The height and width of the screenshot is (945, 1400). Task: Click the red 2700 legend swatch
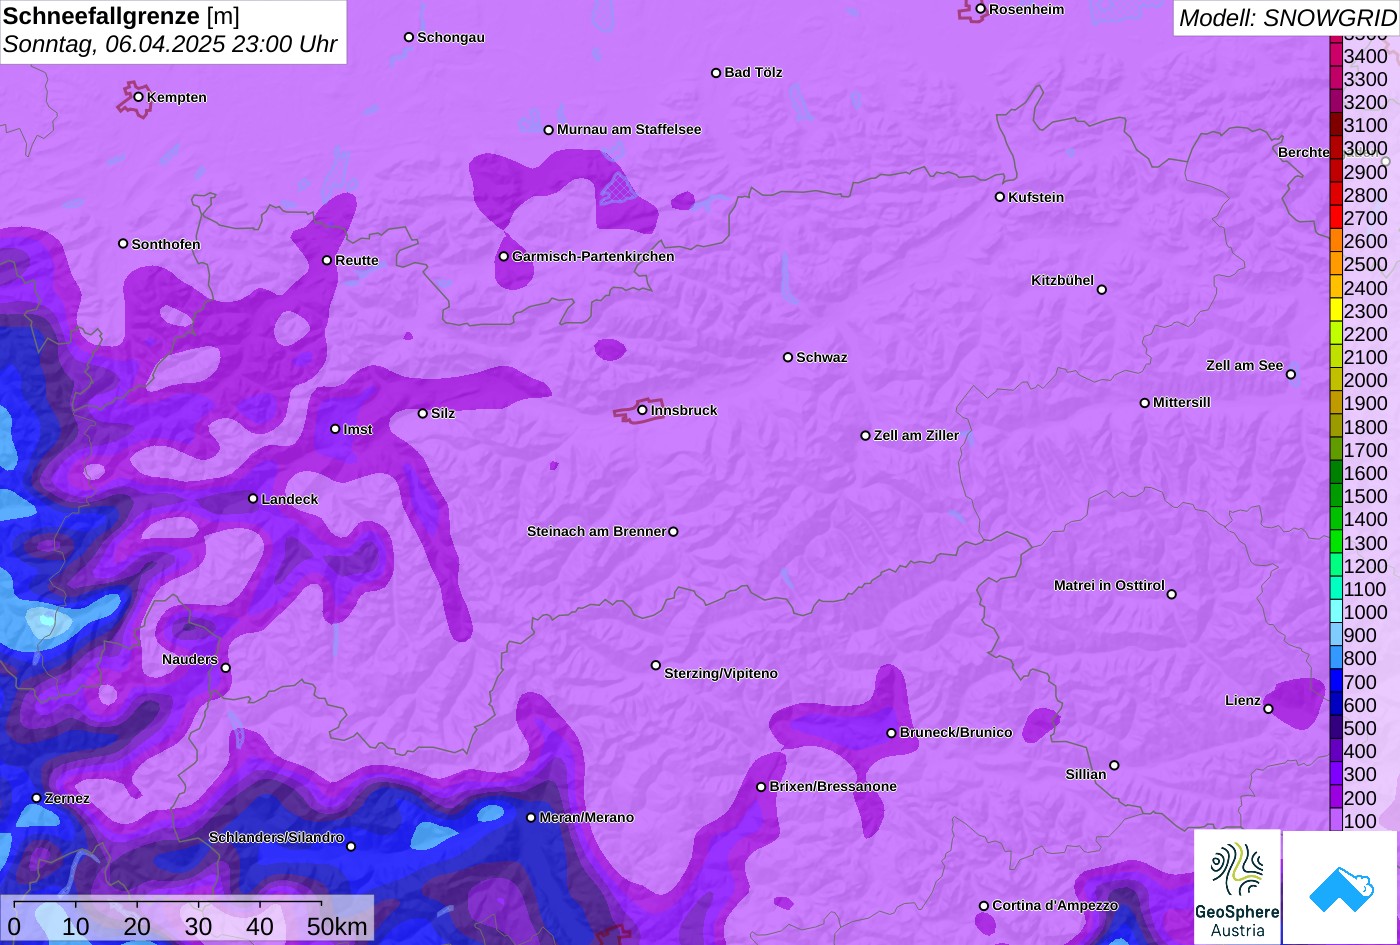pos(1336,216)
